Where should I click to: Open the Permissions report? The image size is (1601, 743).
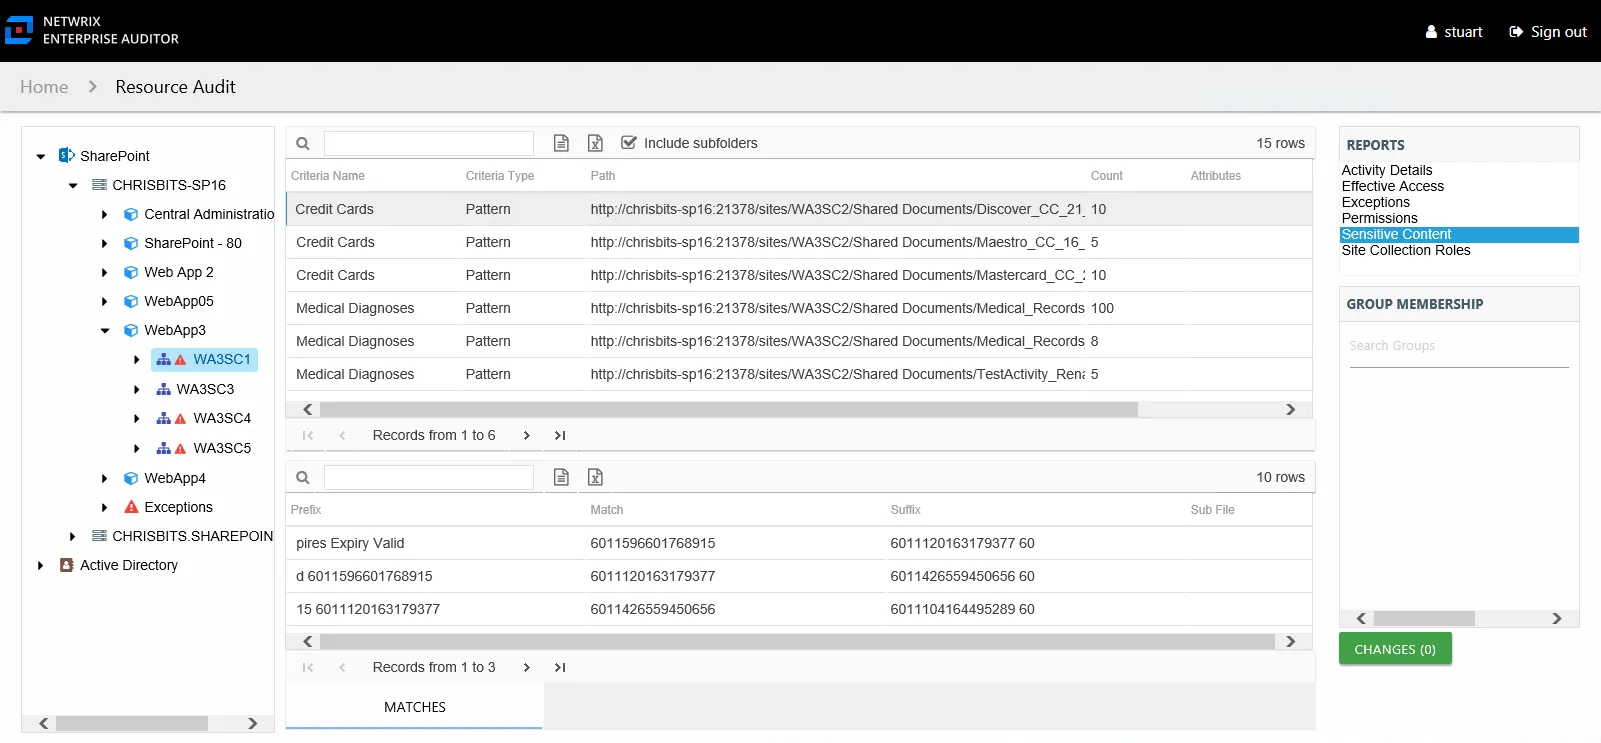(x=1380, y=218)
